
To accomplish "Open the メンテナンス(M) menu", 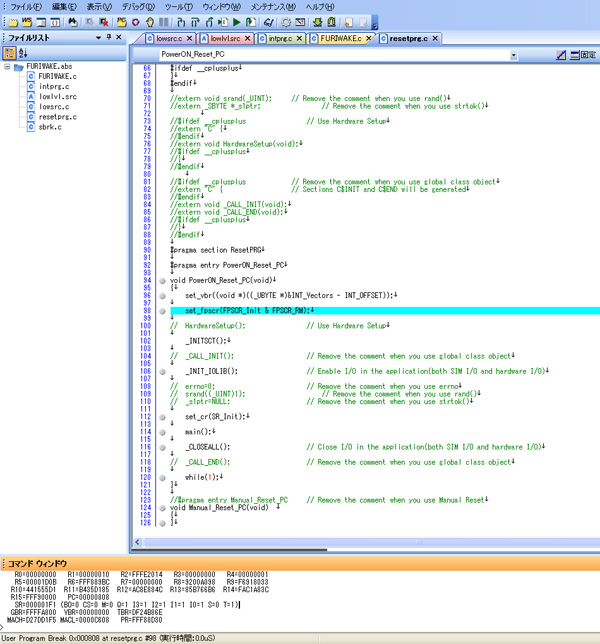I will click(273, 7).
